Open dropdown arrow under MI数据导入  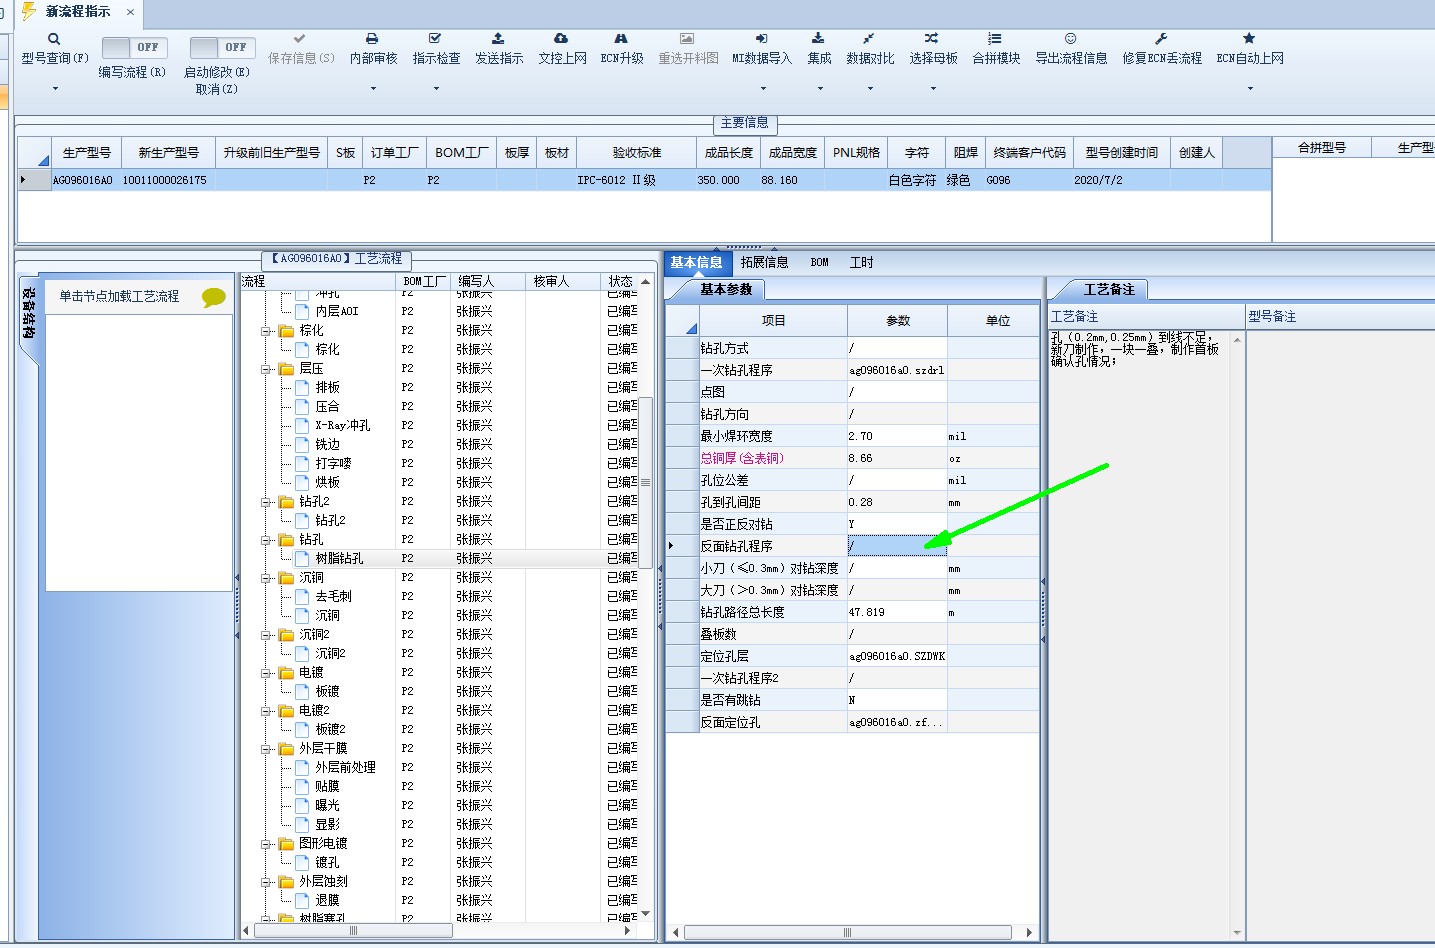pyautogui.click(x=762, y=88)
